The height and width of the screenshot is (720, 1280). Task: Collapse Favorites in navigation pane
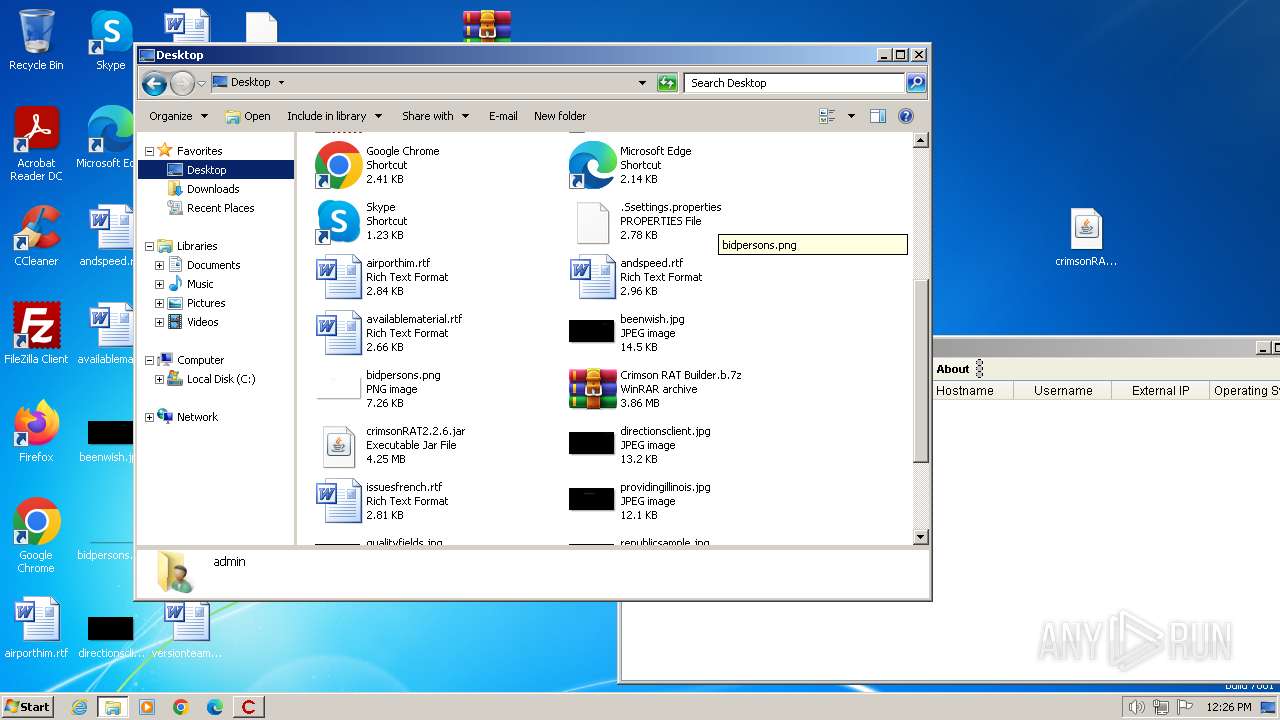(149, 151)
